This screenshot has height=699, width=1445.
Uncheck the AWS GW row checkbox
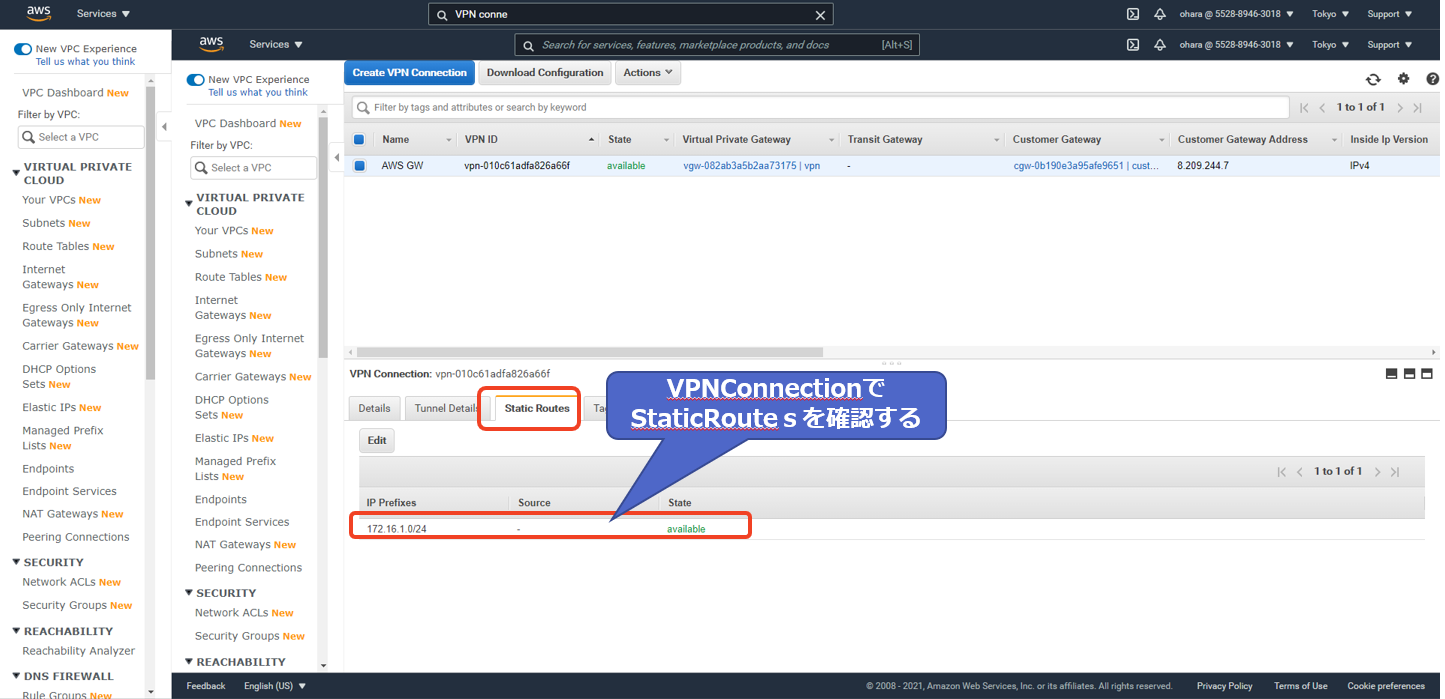pyautogui.click(x=359, y=166)
